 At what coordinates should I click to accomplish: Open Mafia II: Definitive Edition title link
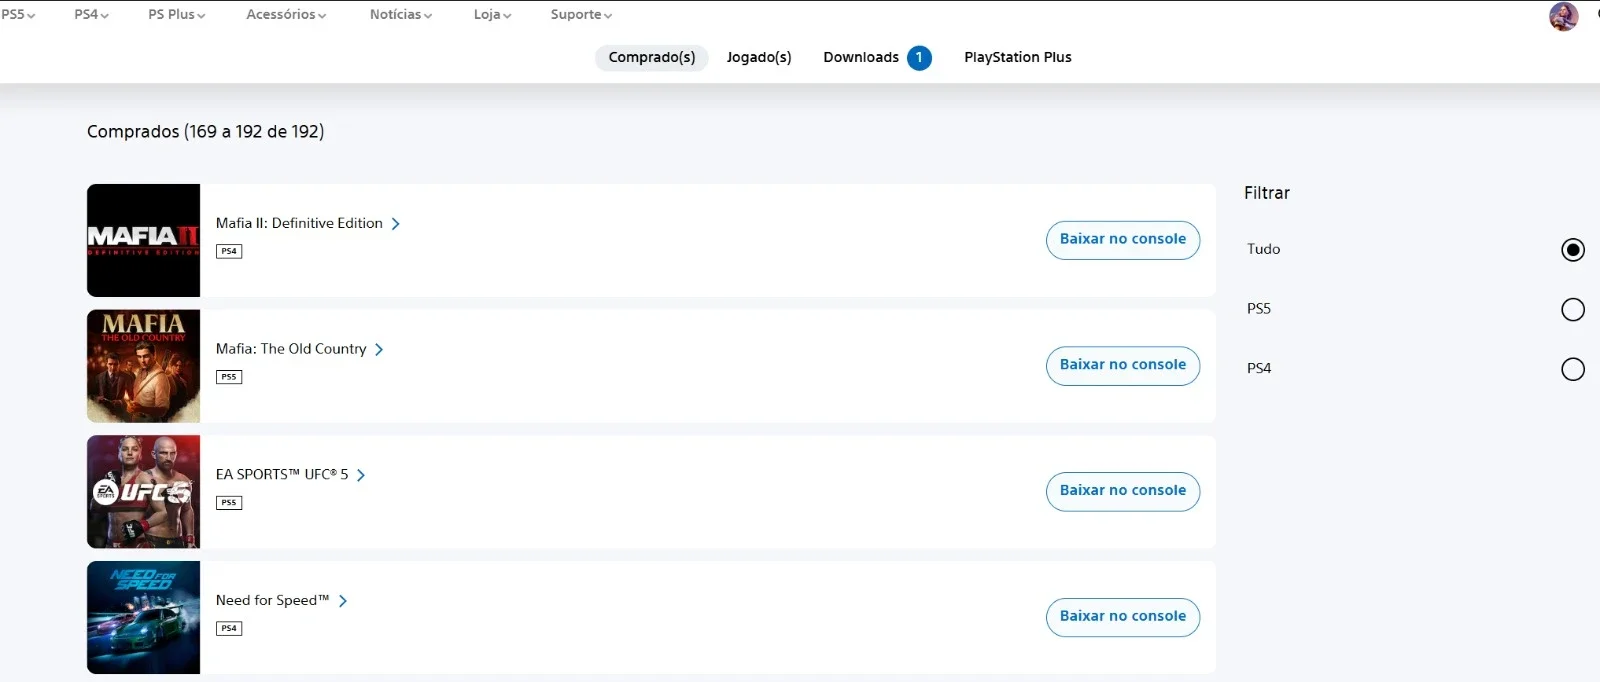coord(299,224)
